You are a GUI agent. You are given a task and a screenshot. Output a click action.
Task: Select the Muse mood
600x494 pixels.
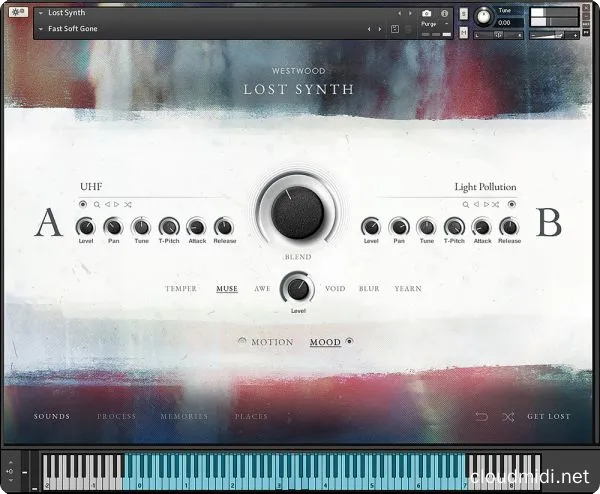[227, 289]
